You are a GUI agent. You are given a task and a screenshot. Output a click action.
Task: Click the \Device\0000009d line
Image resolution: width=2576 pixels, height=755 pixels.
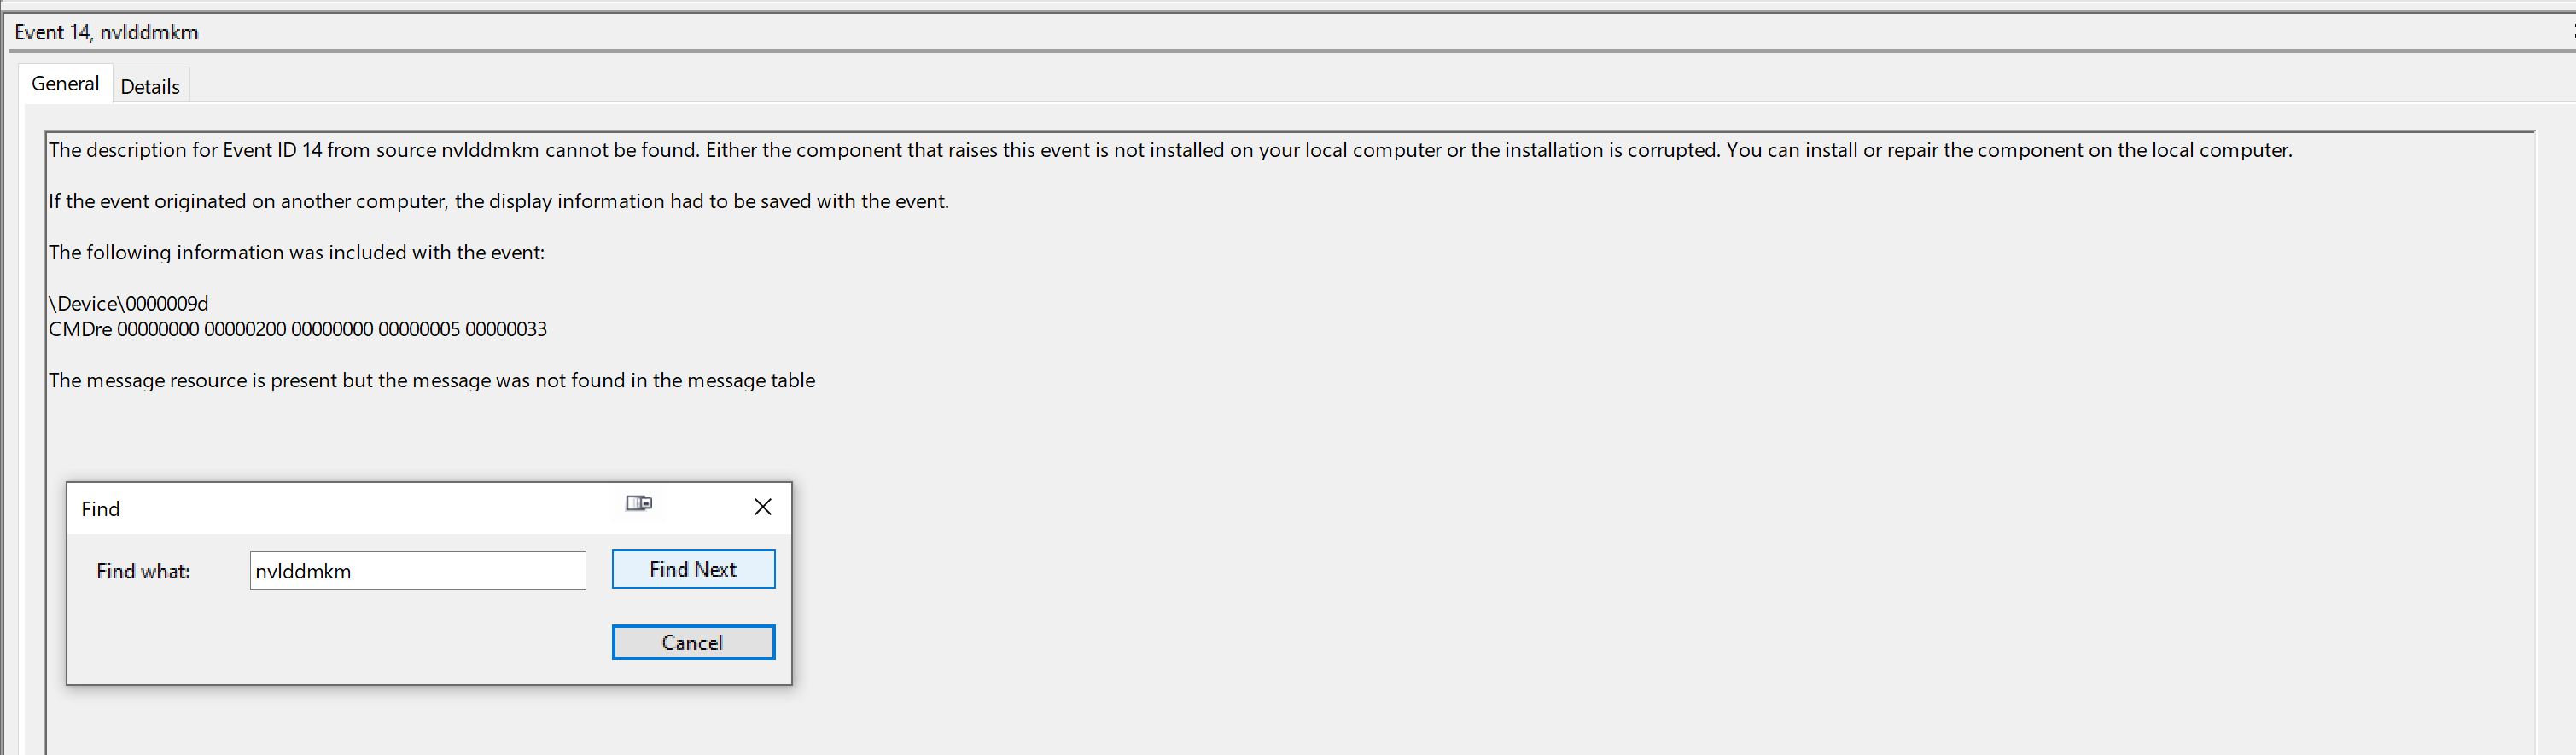(129, 303)
